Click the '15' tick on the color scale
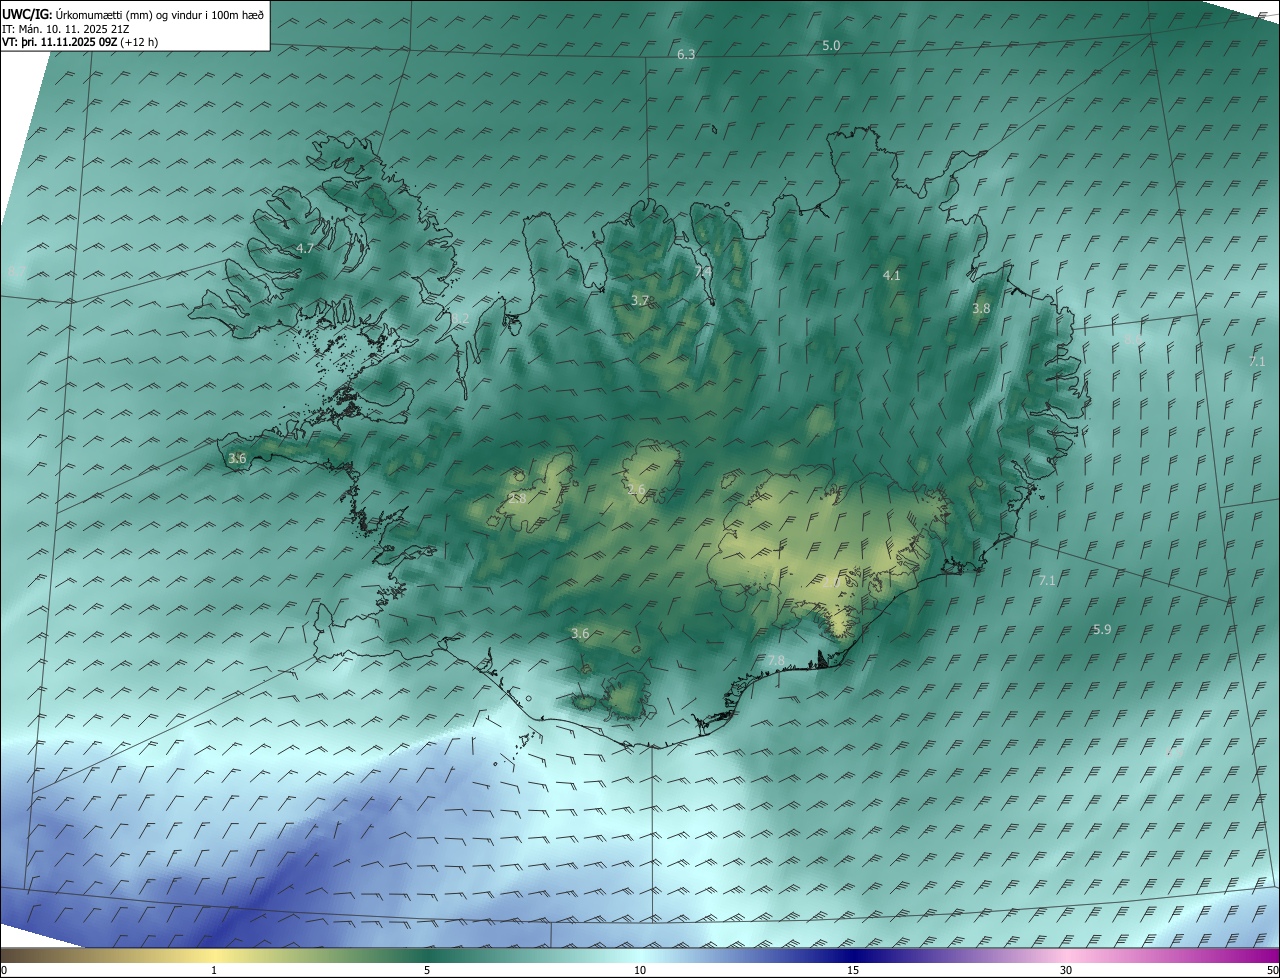This screenshot has width=1280, height=978. pos(853,970)
